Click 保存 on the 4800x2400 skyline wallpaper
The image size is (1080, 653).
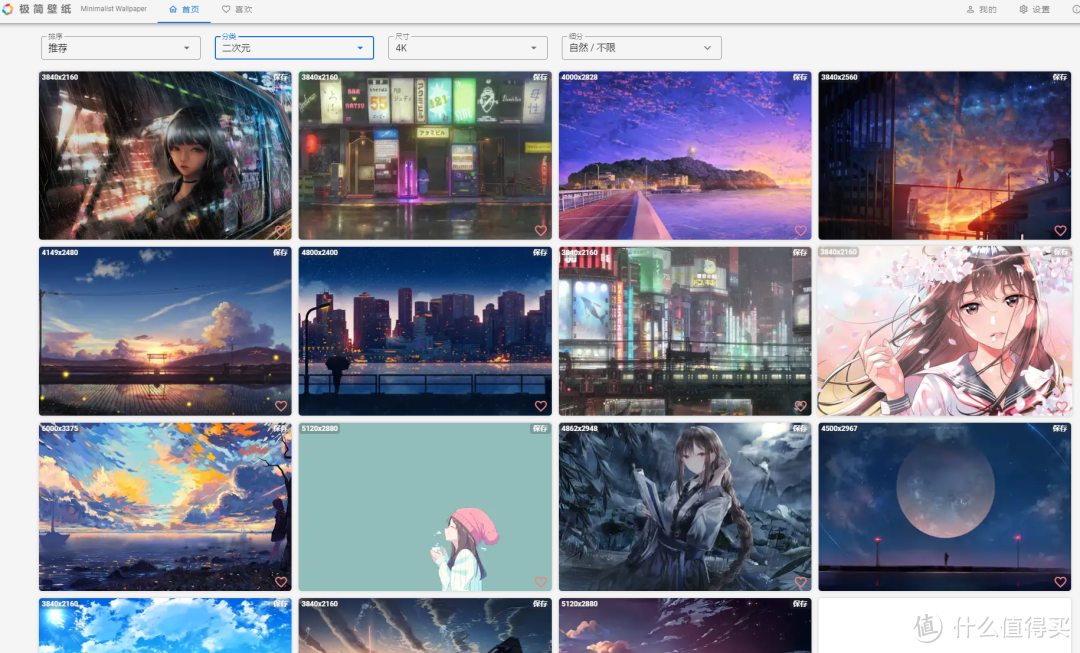(540, 253)
